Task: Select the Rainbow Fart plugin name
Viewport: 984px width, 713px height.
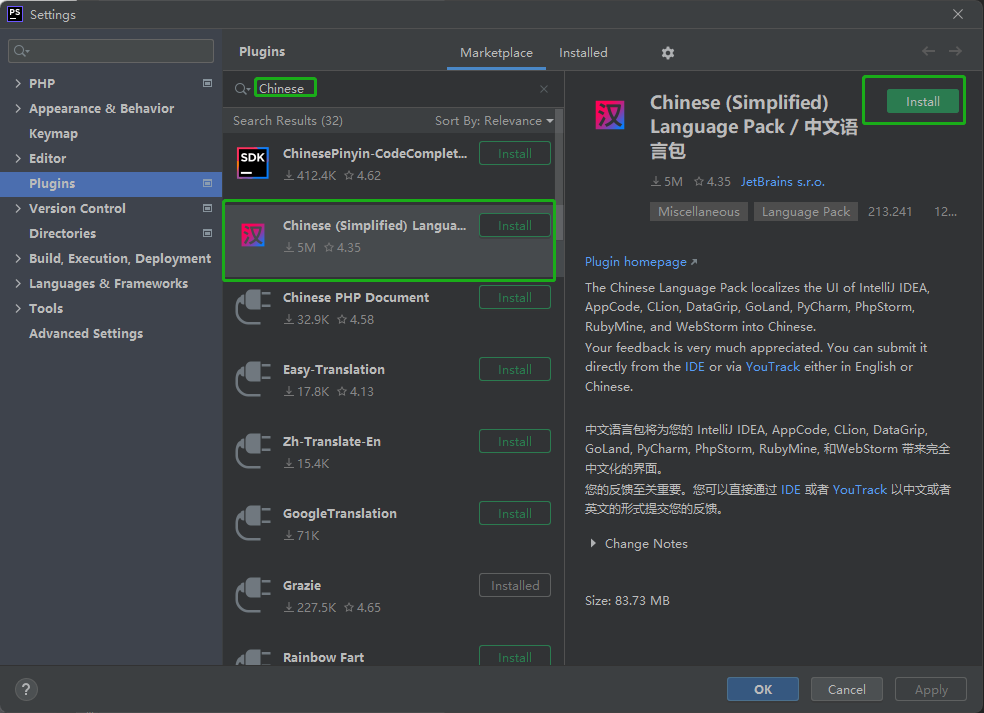Action: [323, 657]
